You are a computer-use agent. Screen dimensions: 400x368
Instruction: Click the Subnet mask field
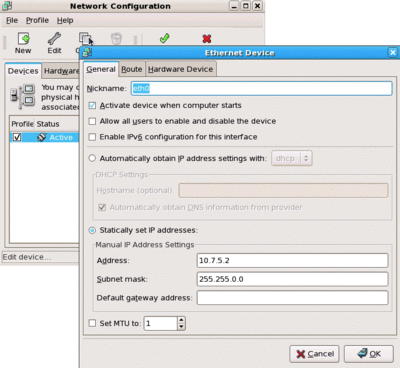point(292,279)
